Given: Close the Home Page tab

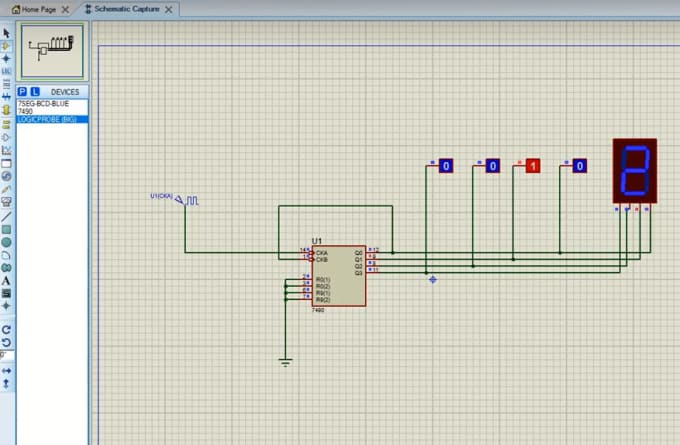Looking at the screenshot, I should [65, 10].
